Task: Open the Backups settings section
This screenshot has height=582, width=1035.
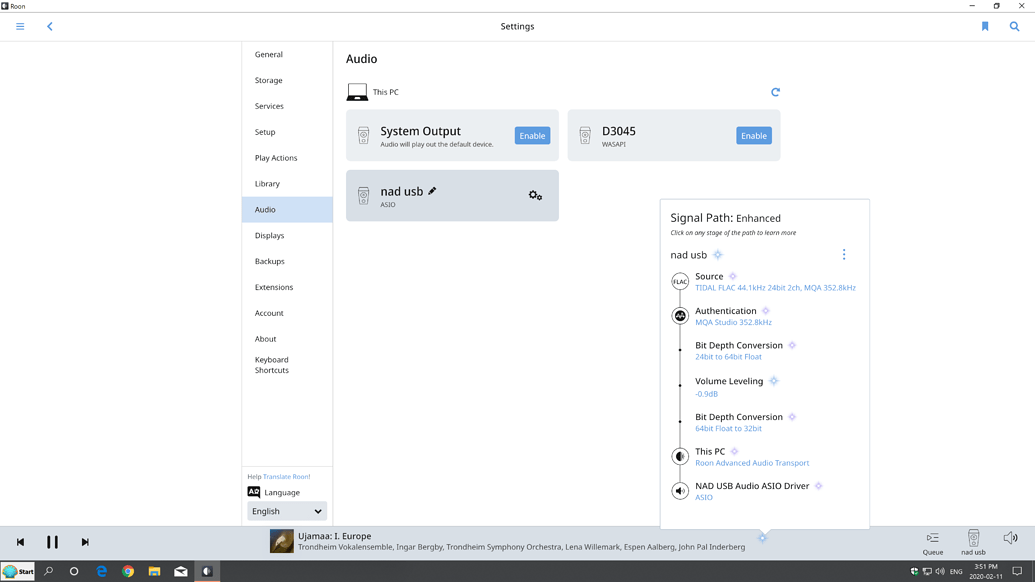Action: [268, 261]
